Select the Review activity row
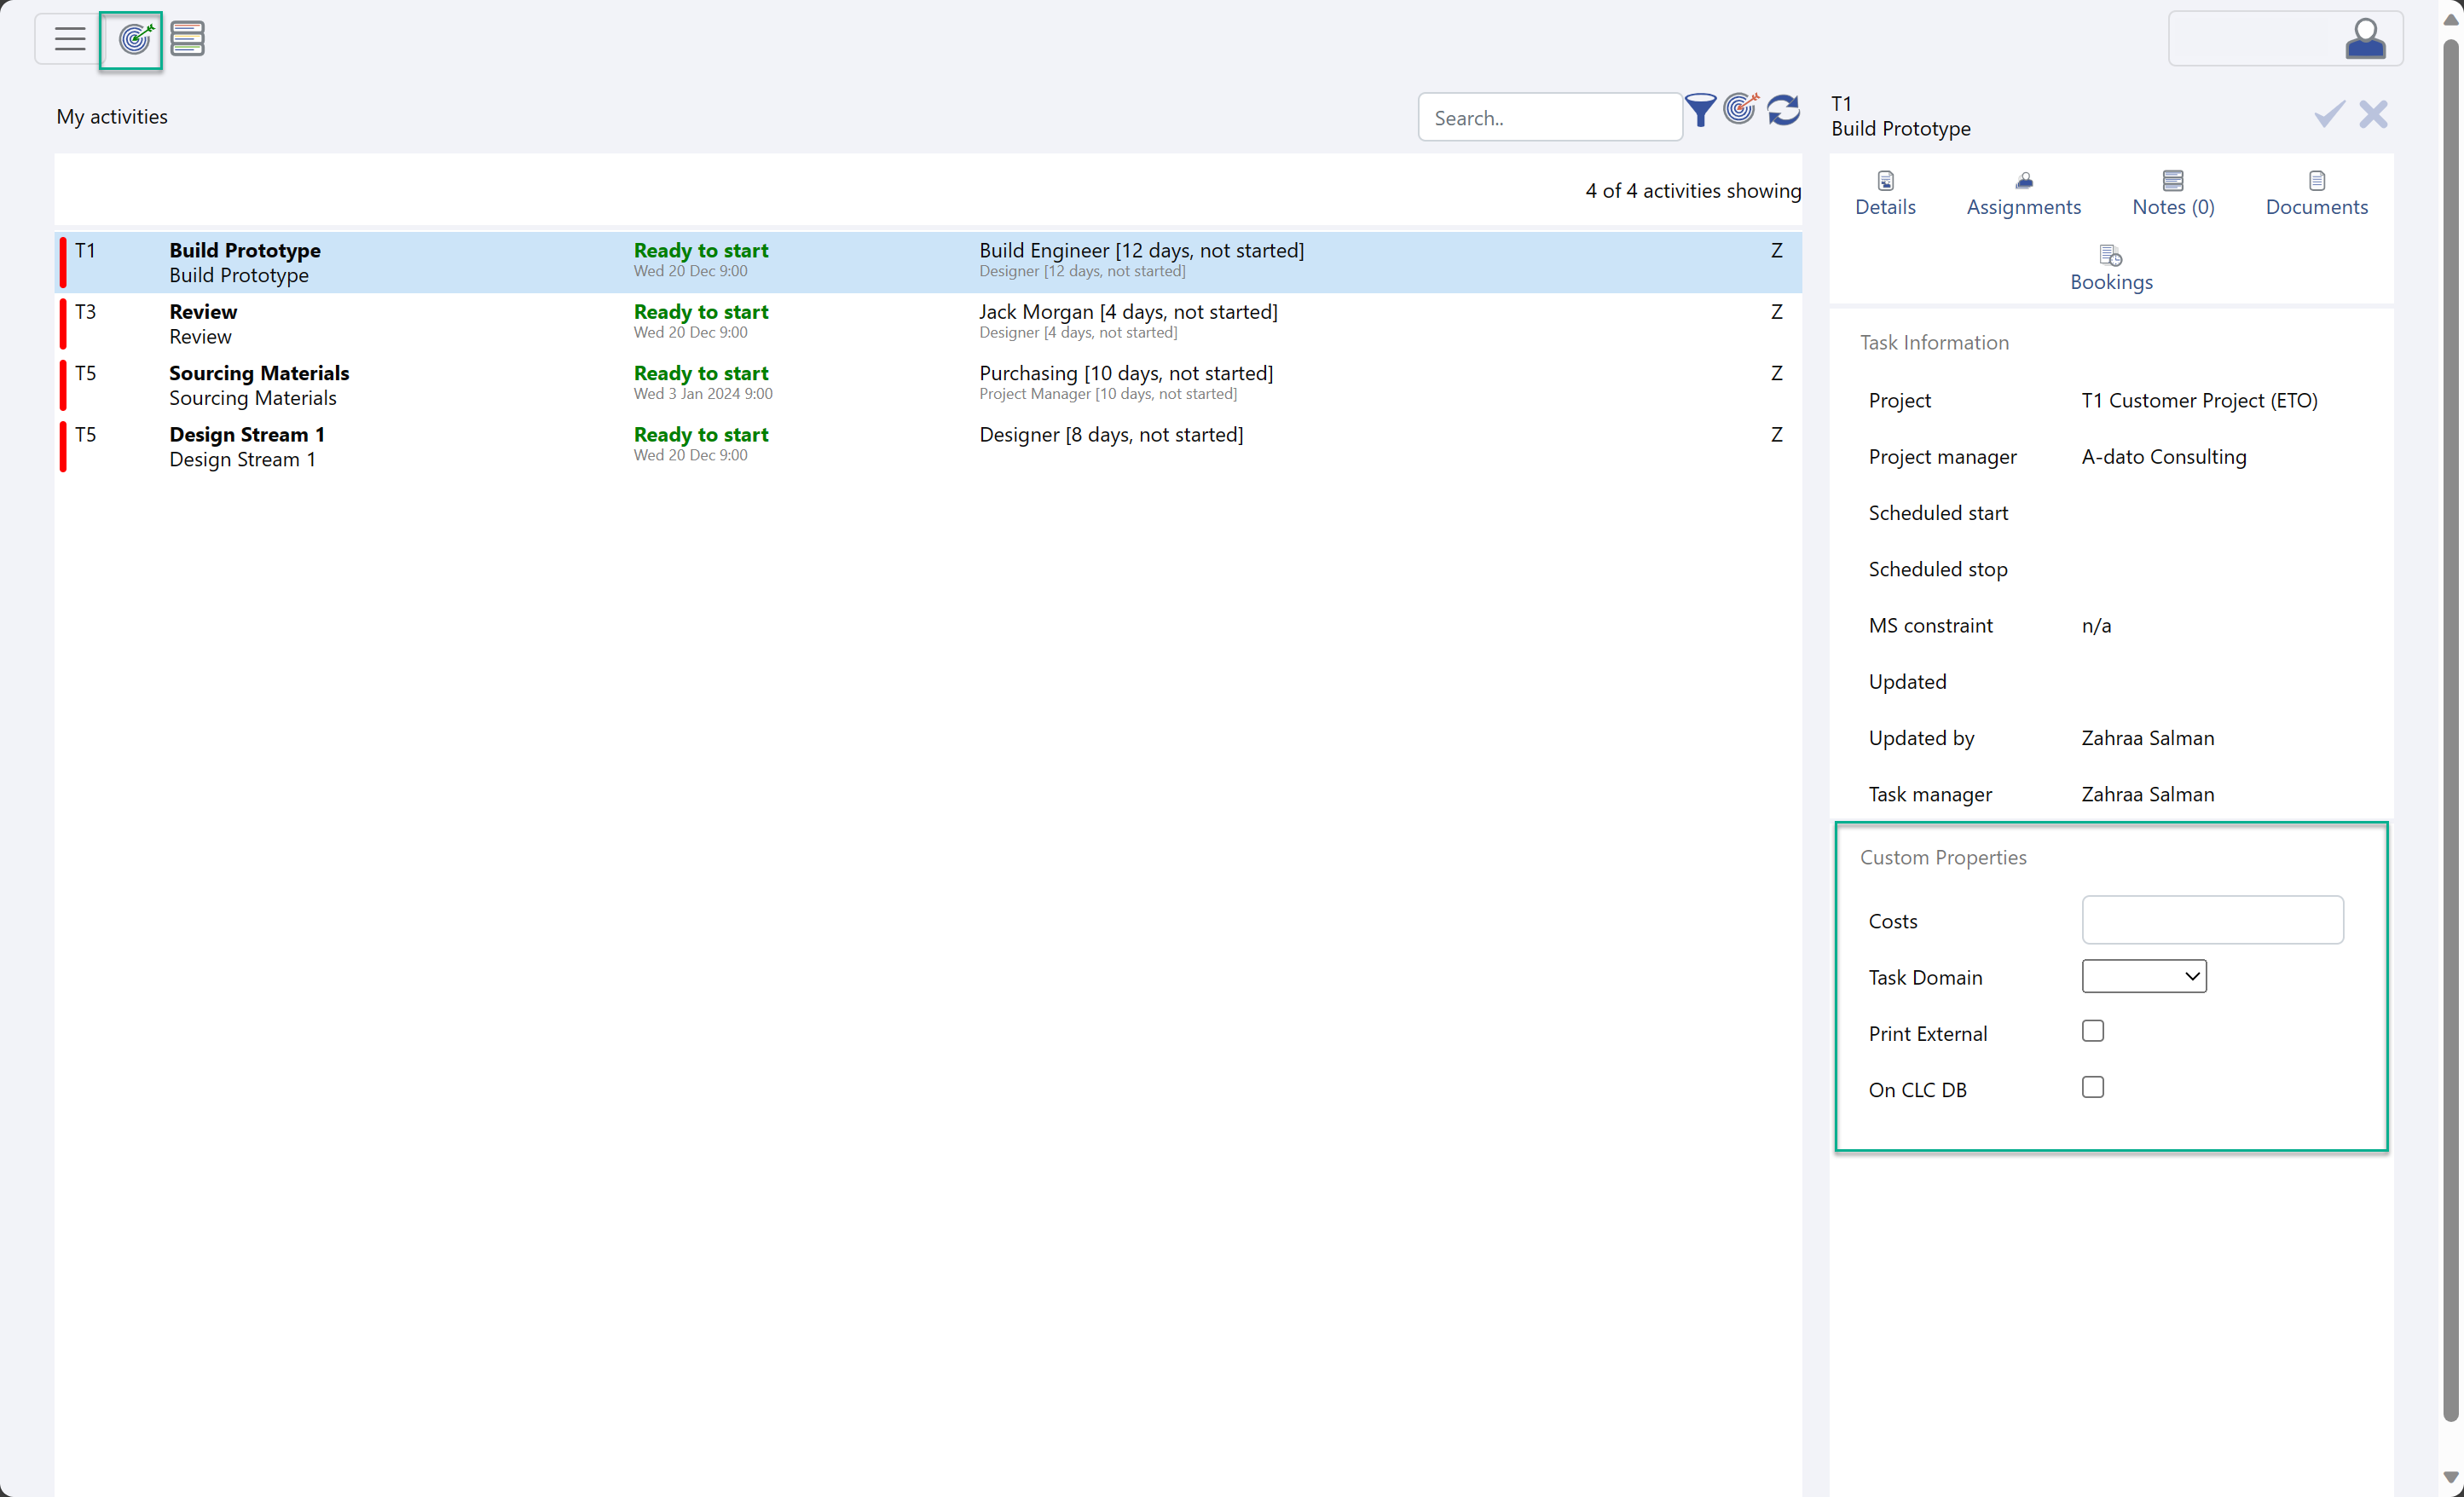This screenshot has height=1497, width=2464. click(x=927, y=324)
